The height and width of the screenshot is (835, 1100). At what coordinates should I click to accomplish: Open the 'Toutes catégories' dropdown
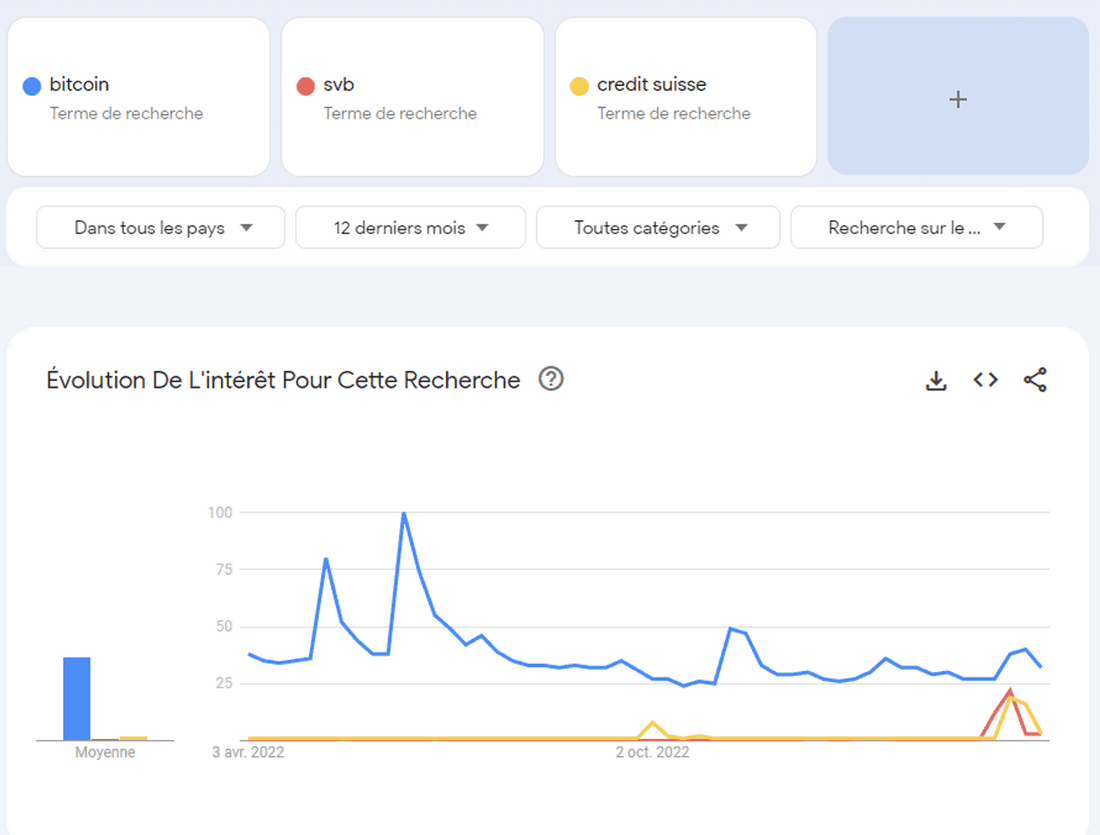click(x=658, y=227)
